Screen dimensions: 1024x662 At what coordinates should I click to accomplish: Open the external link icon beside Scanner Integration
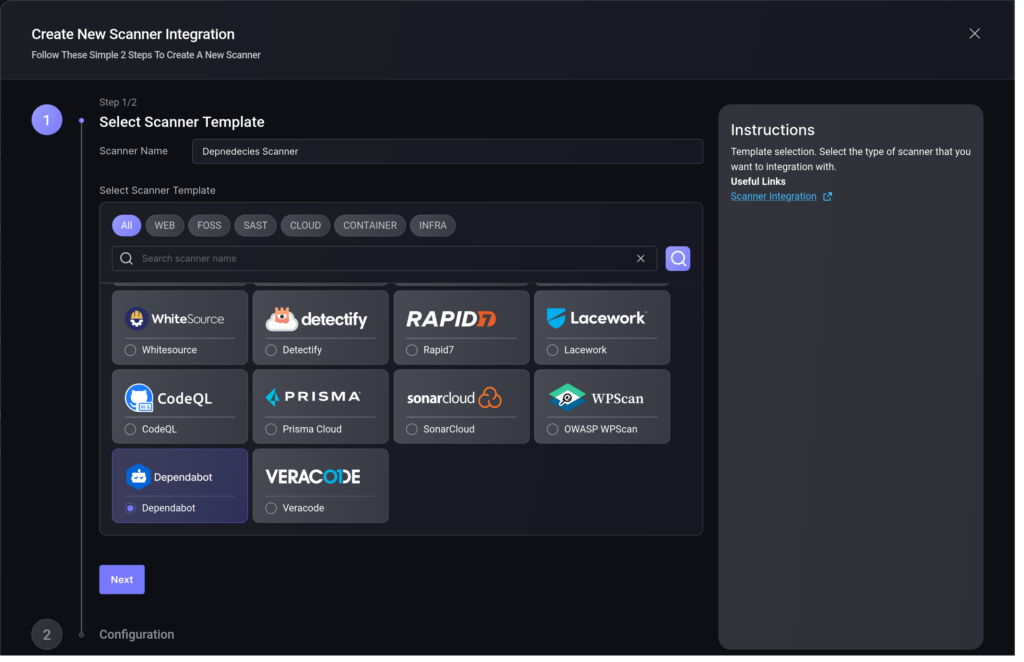pyautogui.click(x=827, y=197)
